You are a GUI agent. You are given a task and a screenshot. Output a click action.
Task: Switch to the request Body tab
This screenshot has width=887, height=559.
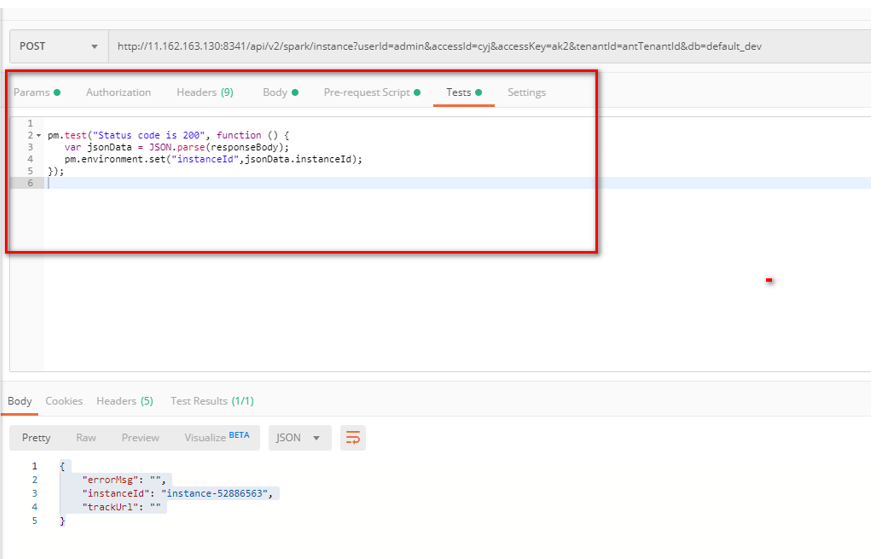[x=281, y=92]
